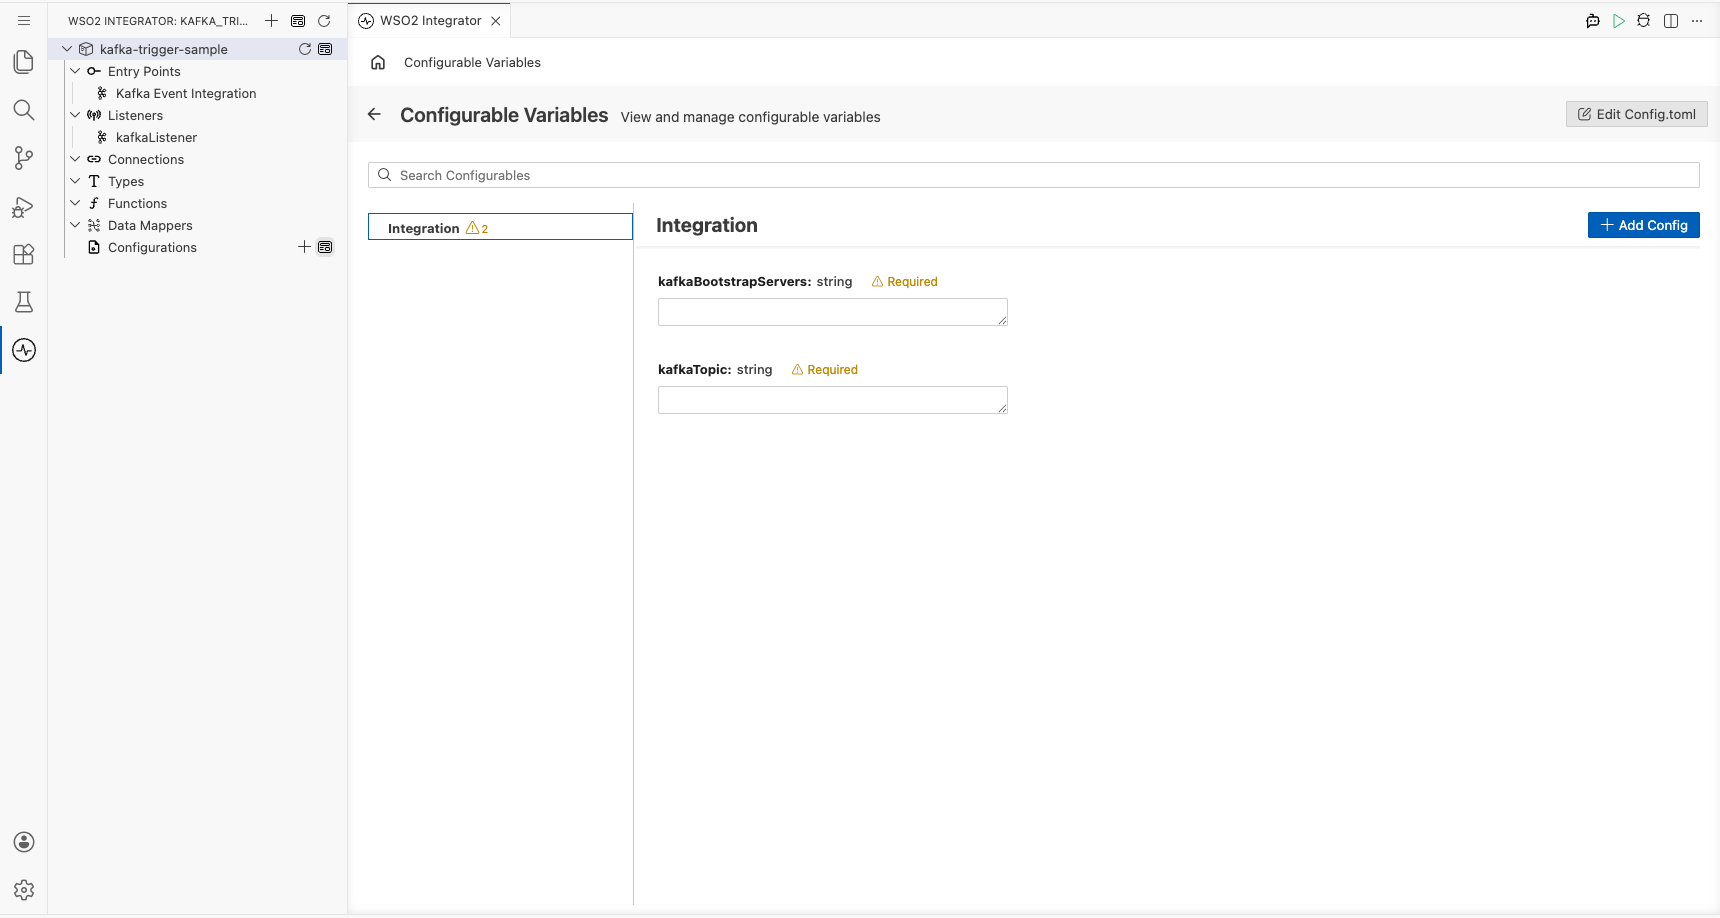Run the integration with the play icon
This screenshot has width=1720, height=918.
(x=1619, y=20)
